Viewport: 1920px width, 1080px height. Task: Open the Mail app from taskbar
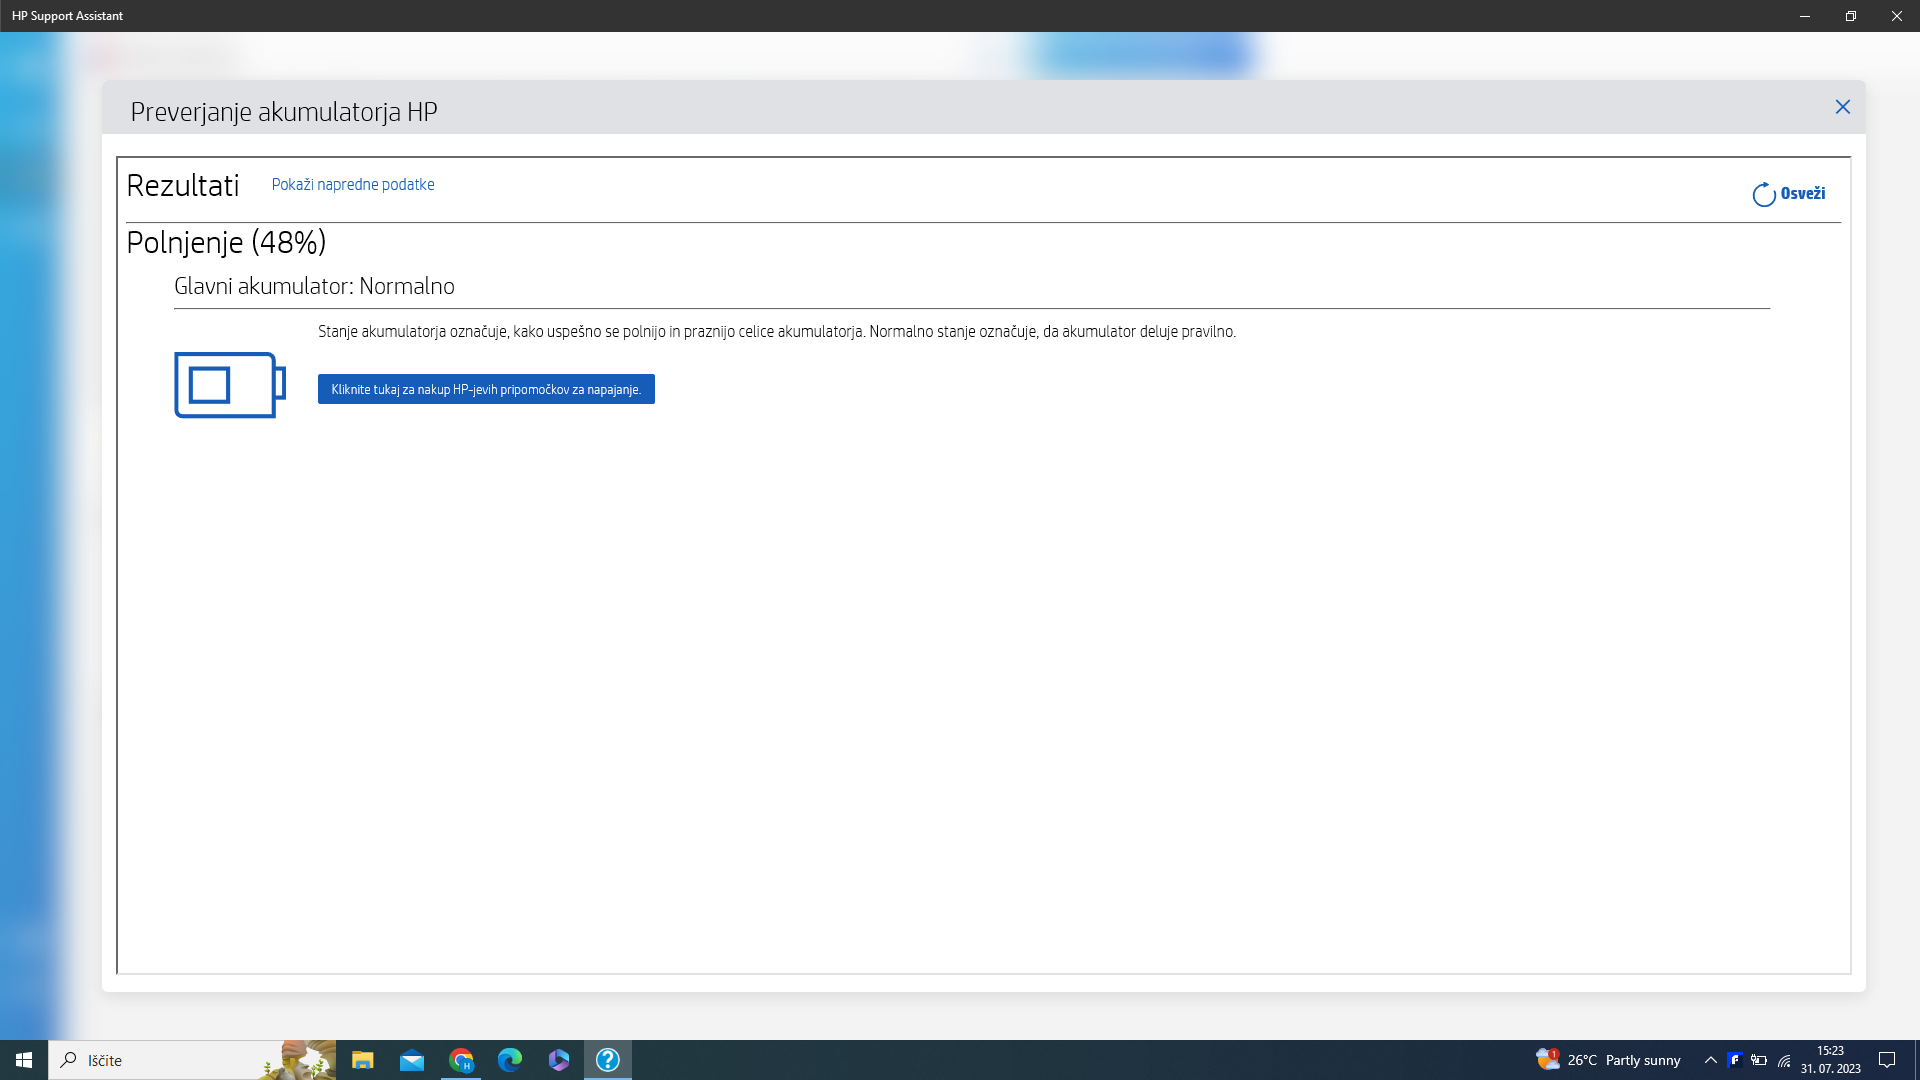click(x=412, y=1060)
